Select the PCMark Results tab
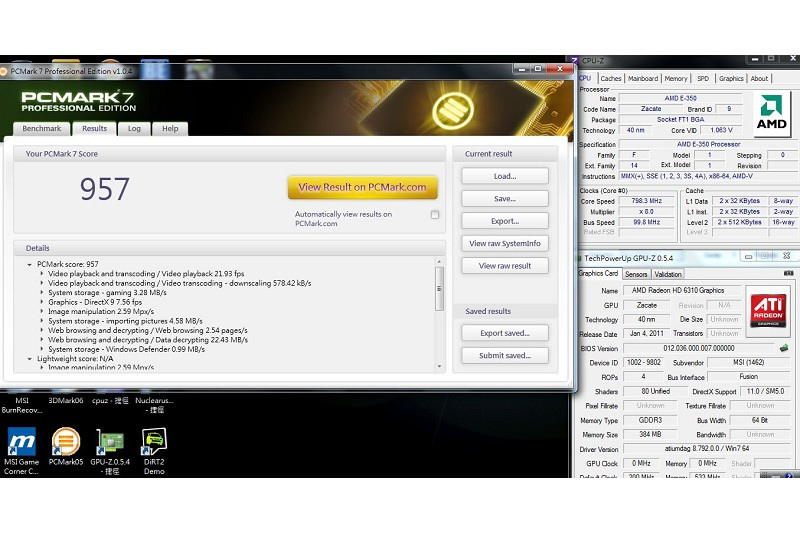Image resolution: width=800 pixels, height=533 pixels. click(94, 129)
